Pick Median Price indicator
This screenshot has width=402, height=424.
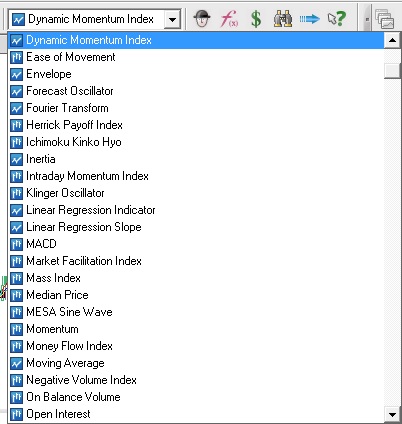pyautogui.click(x=196, y=295)
